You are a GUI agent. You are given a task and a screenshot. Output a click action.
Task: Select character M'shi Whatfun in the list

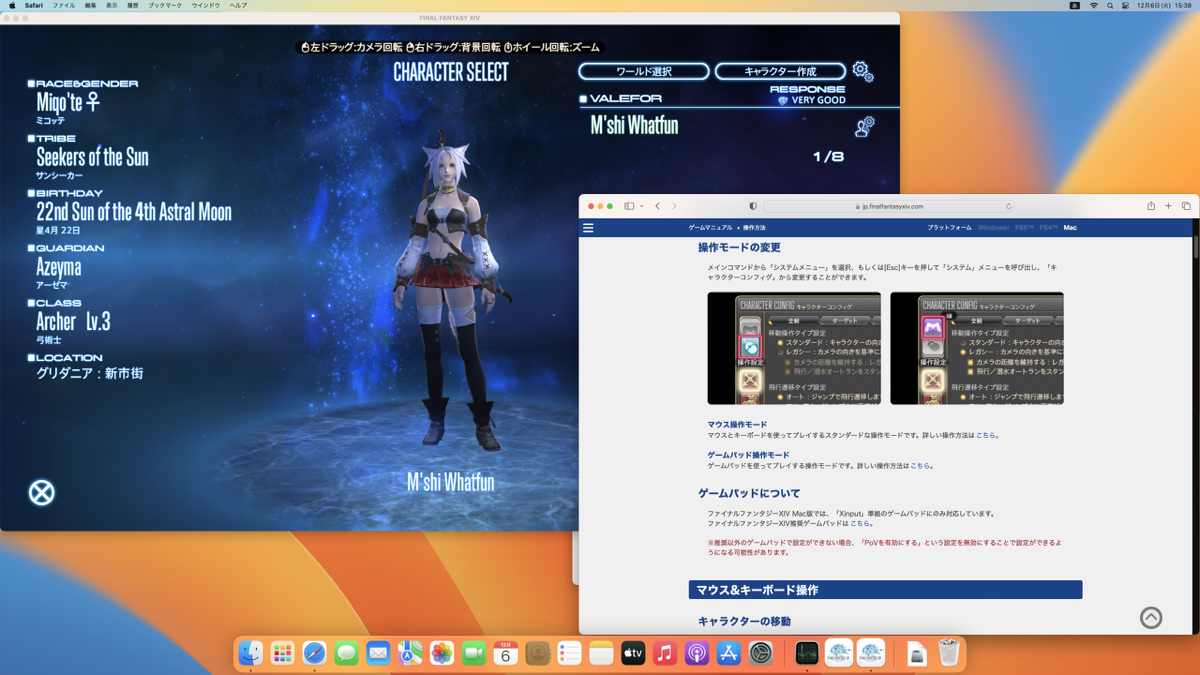tap(635, 126)
